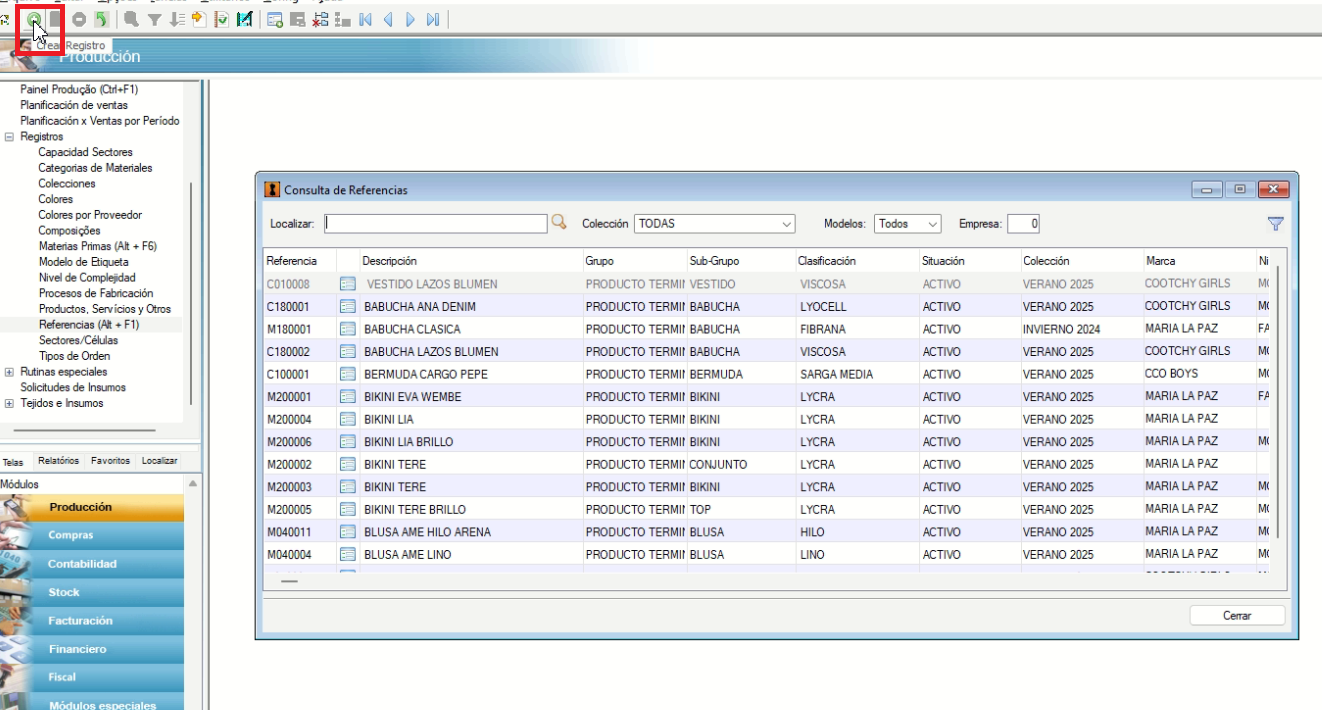
Task: Collapse the Registros tree node
Action: pyautogui.click(x=10, y=137)
